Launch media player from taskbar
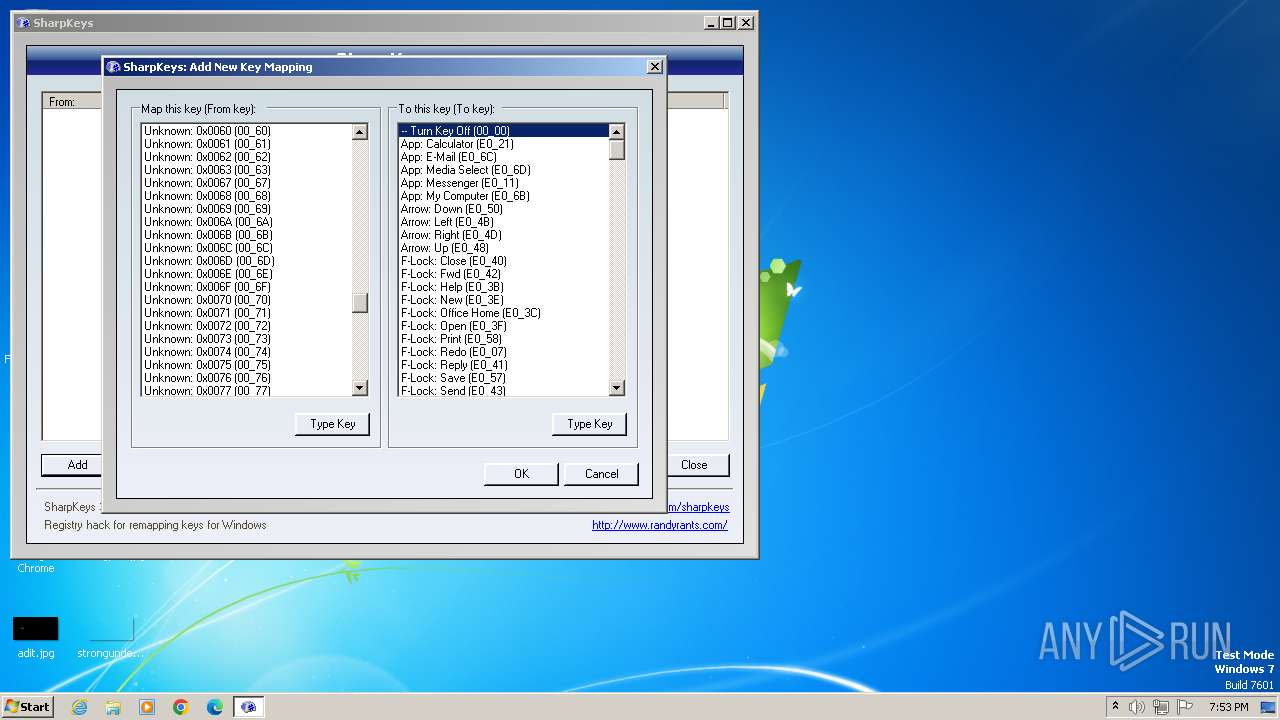1280x720 pixels. click(x=147, y=707)
